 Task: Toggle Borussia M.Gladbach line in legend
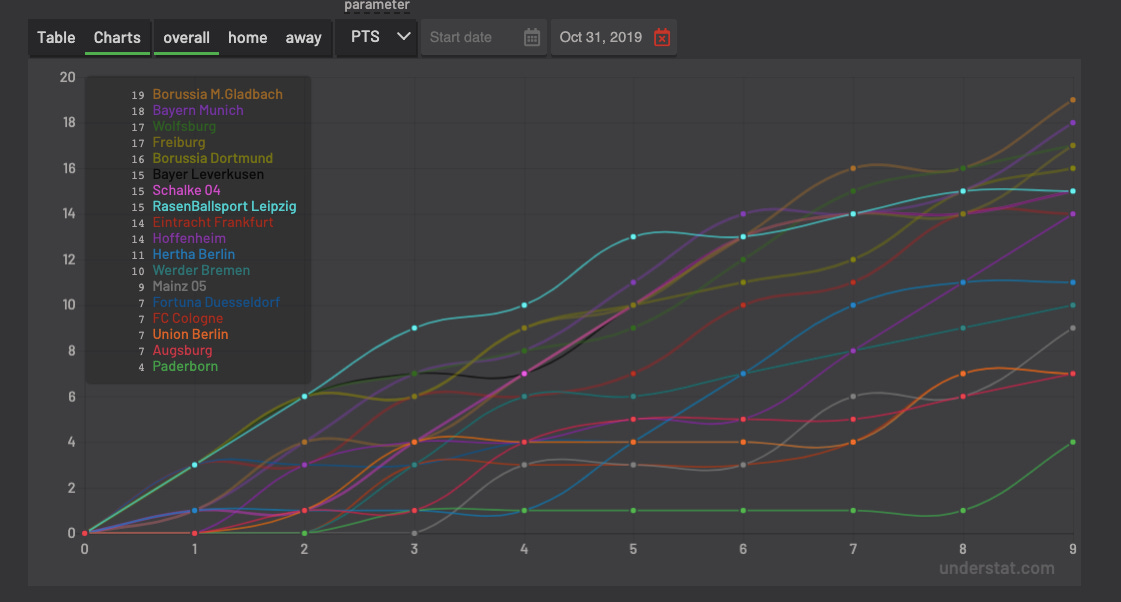point(217,94)
